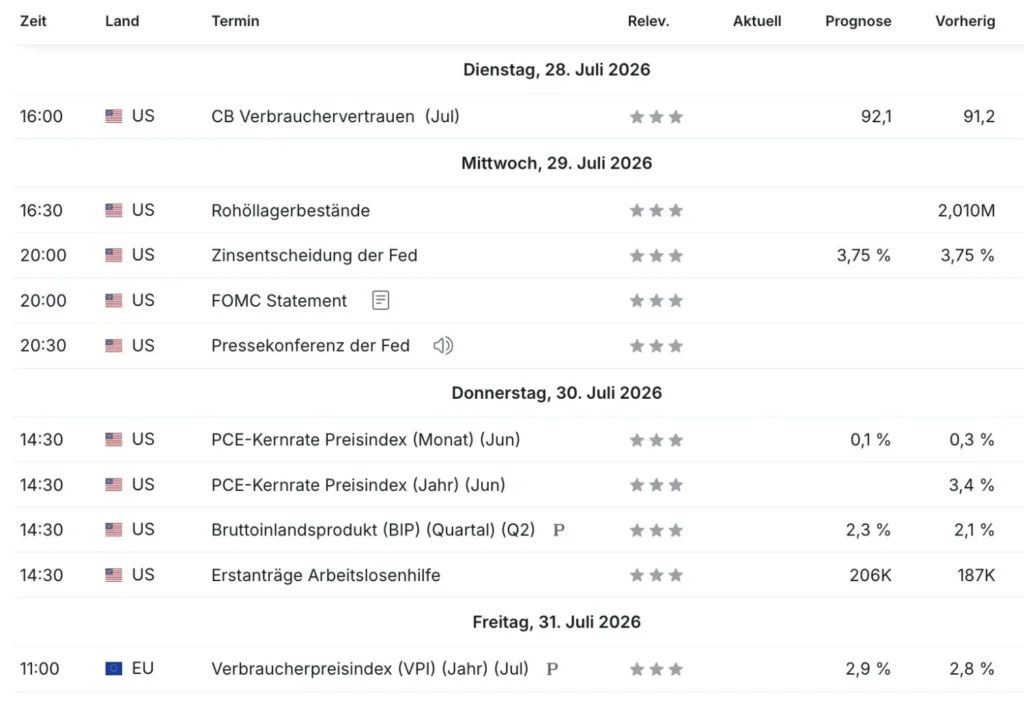Open PCE-Kernrate Preisindex (Jahr) (Jun) entry
The width and height of the screenshot is (1024, 704).
click(x=358, y=485)
